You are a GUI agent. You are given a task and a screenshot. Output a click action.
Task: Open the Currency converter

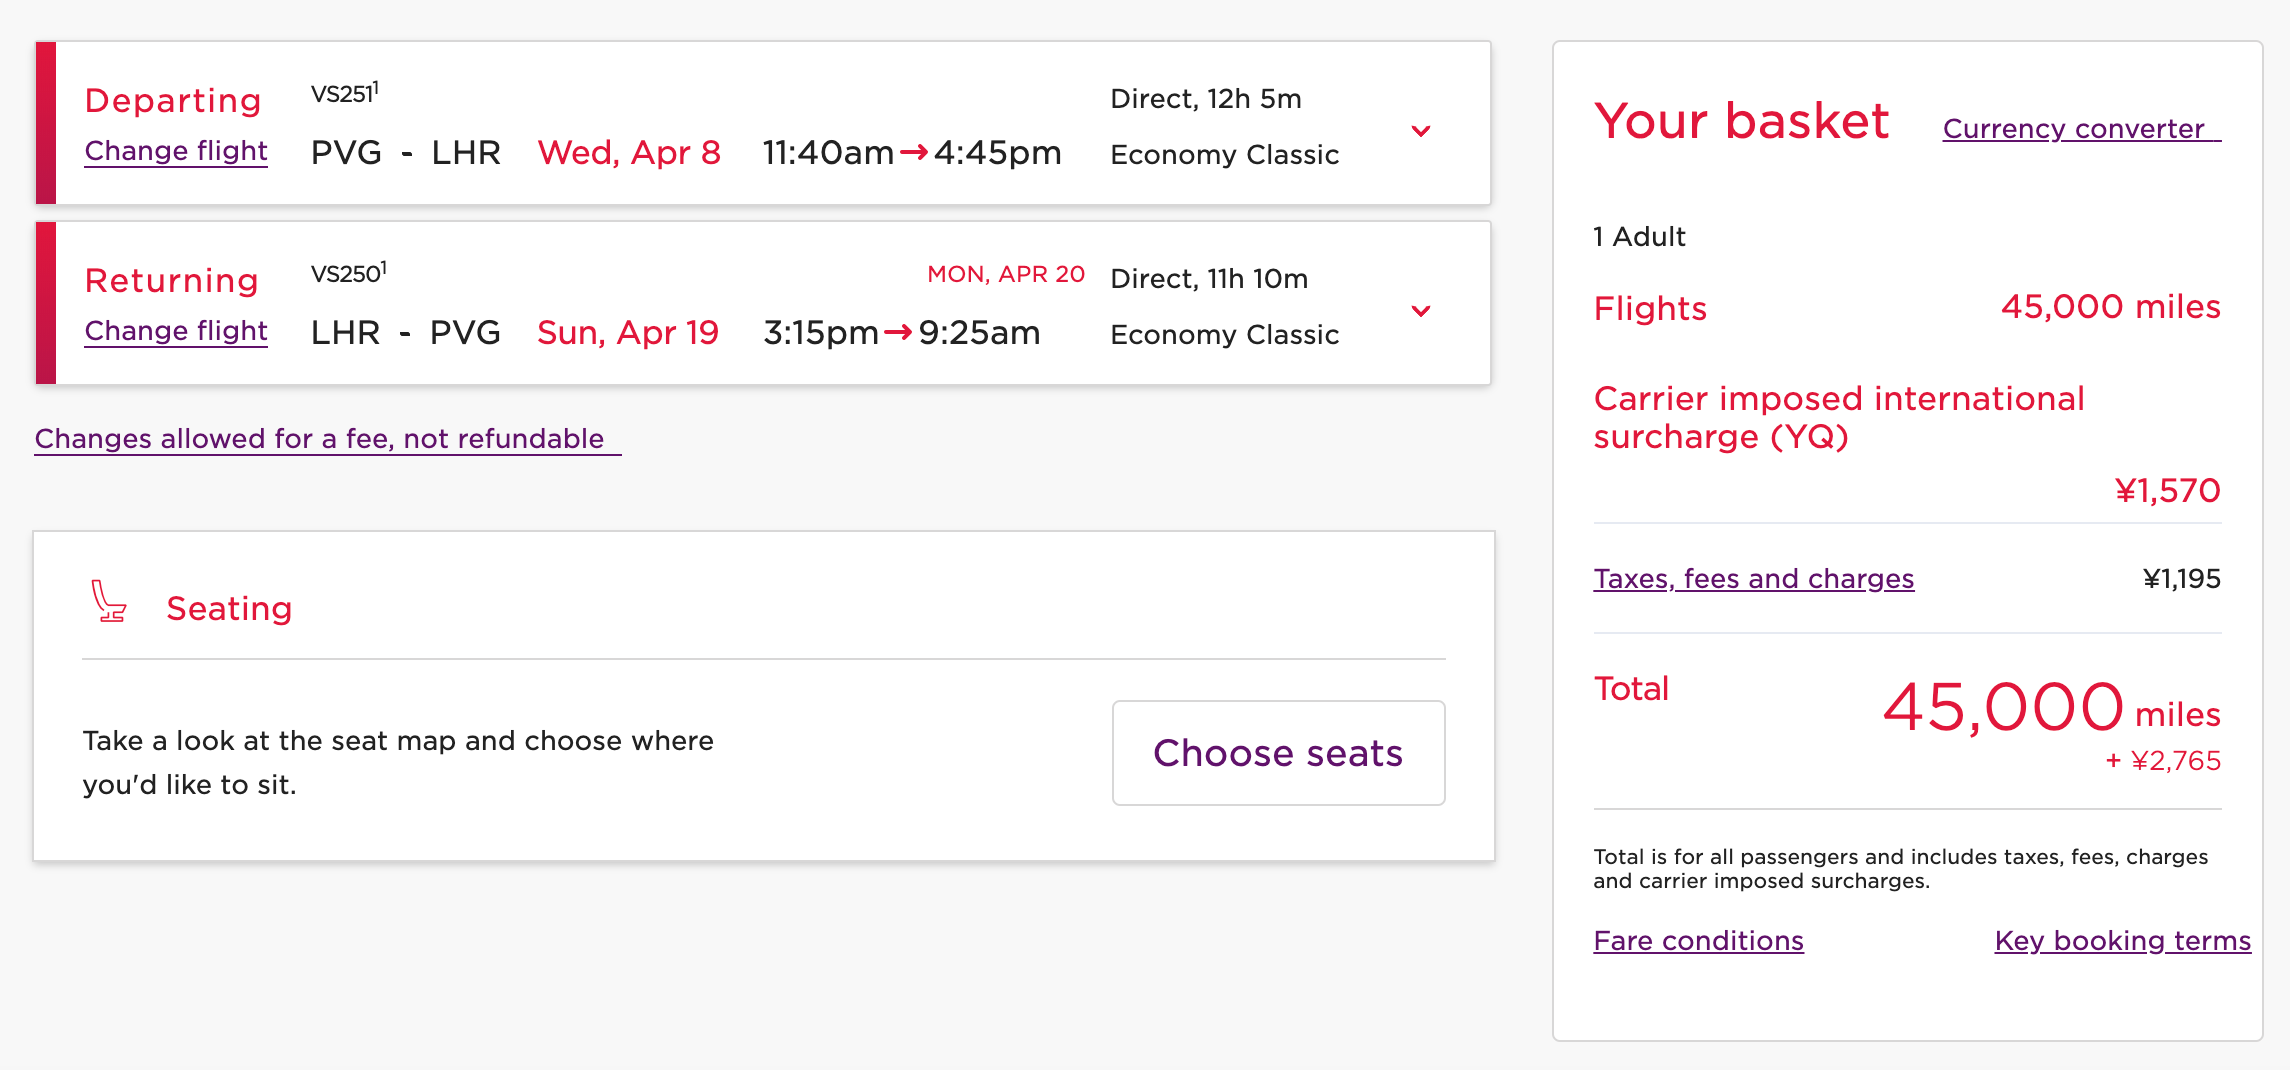(2074, 129)
